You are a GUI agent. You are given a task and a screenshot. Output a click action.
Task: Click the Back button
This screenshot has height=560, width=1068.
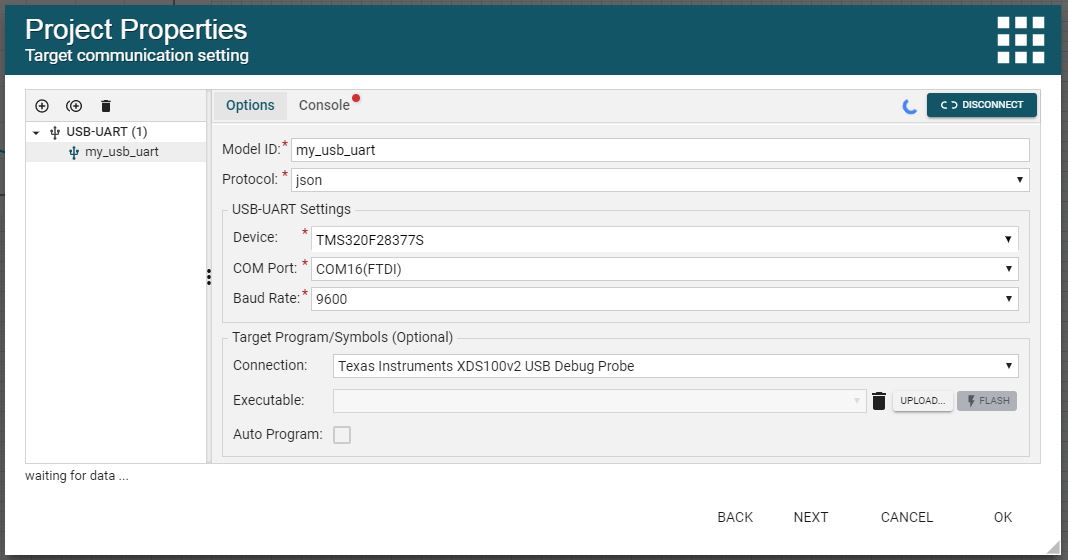[x=735, y=517]
